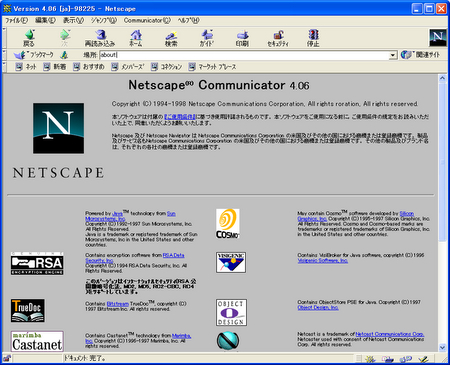Collapse the personal toolbar using its grip
Image resolution: width=450 pixels, height=365 pixels.
tap(4, 67)
